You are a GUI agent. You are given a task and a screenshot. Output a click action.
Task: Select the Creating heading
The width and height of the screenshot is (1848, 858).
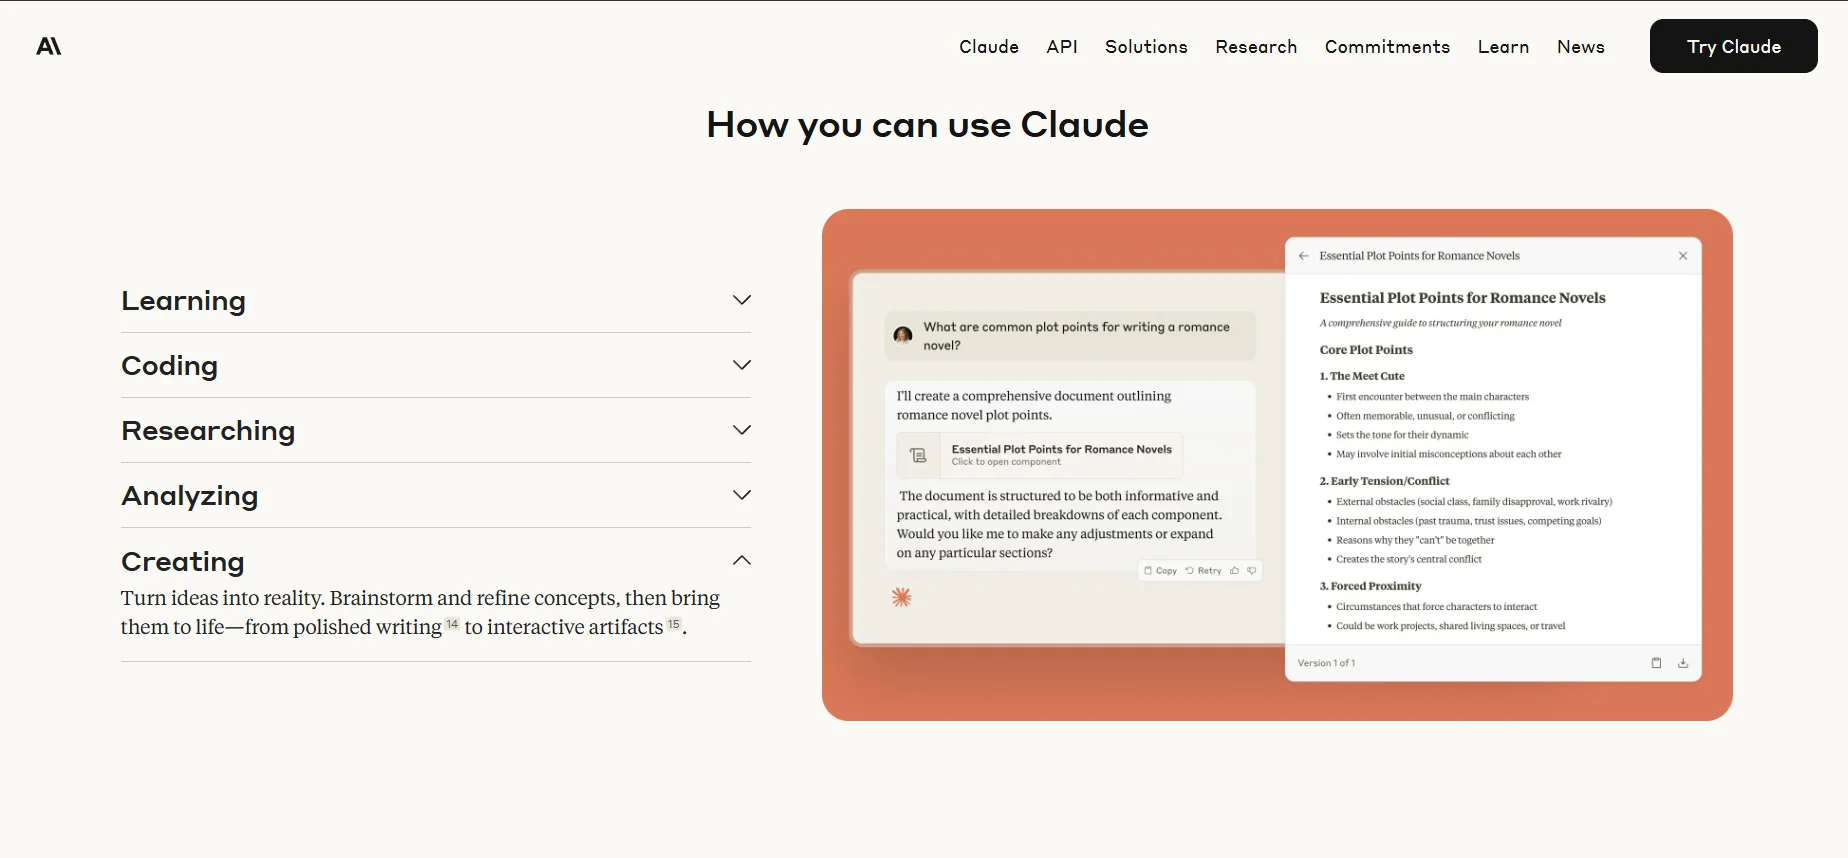[182, 561]
